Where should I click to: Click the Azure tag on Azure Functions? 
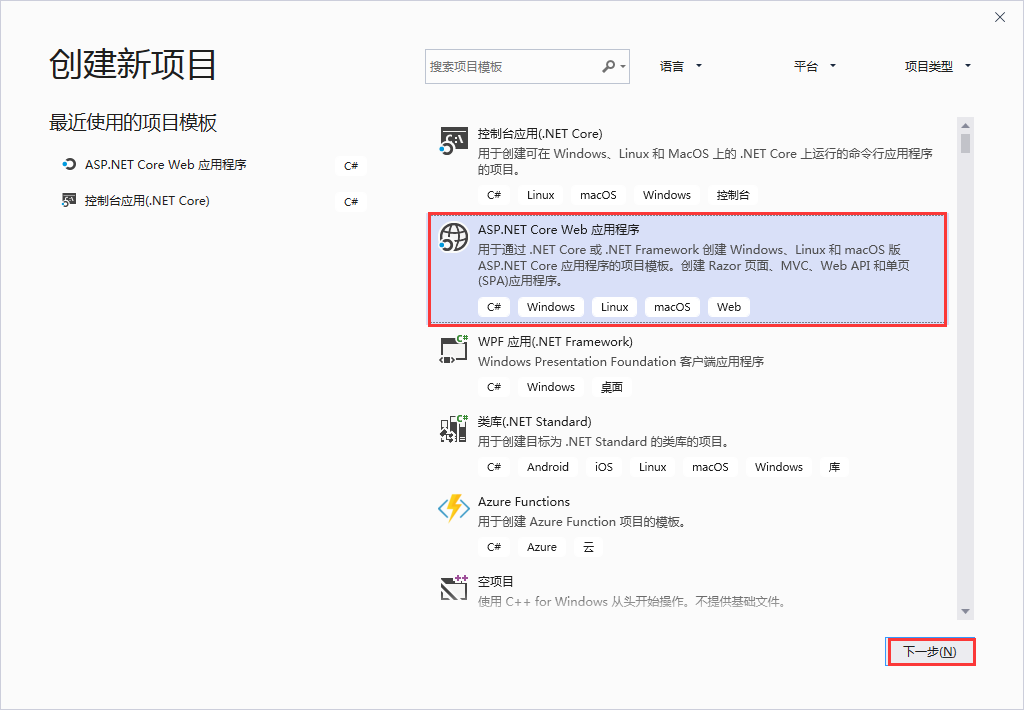(x=542, y=547)
